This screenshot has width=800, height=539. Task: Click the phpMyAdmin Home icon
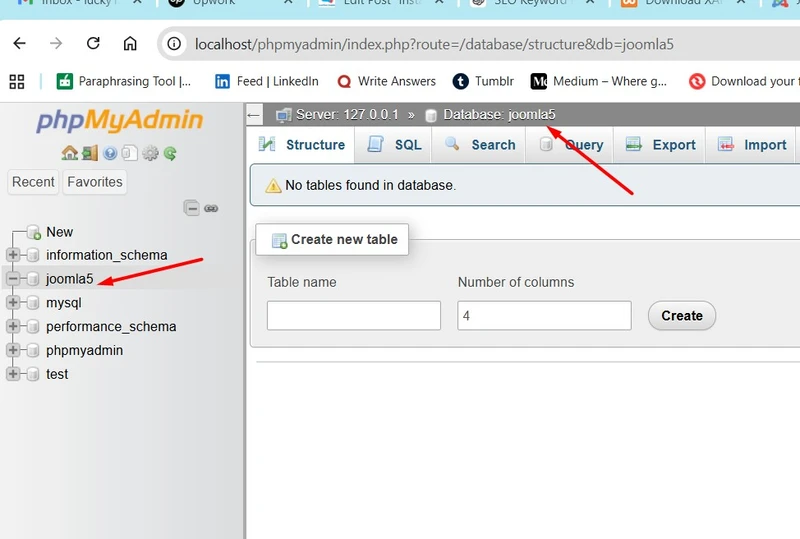69,153
